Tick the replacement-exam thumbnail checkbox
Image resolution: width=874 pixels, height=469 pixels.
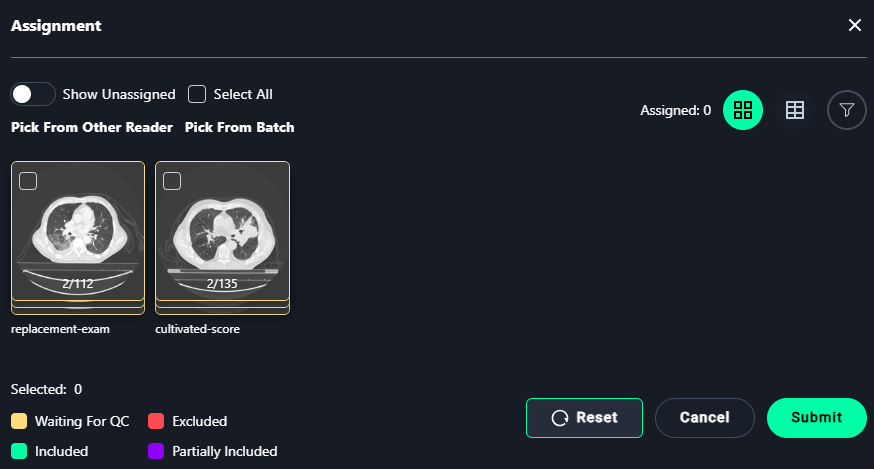(28, 181)
